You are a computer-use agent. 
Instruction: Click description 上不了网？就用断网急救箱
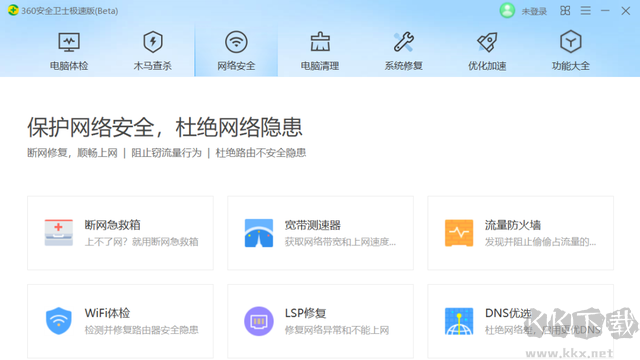(x=142, y=242)
